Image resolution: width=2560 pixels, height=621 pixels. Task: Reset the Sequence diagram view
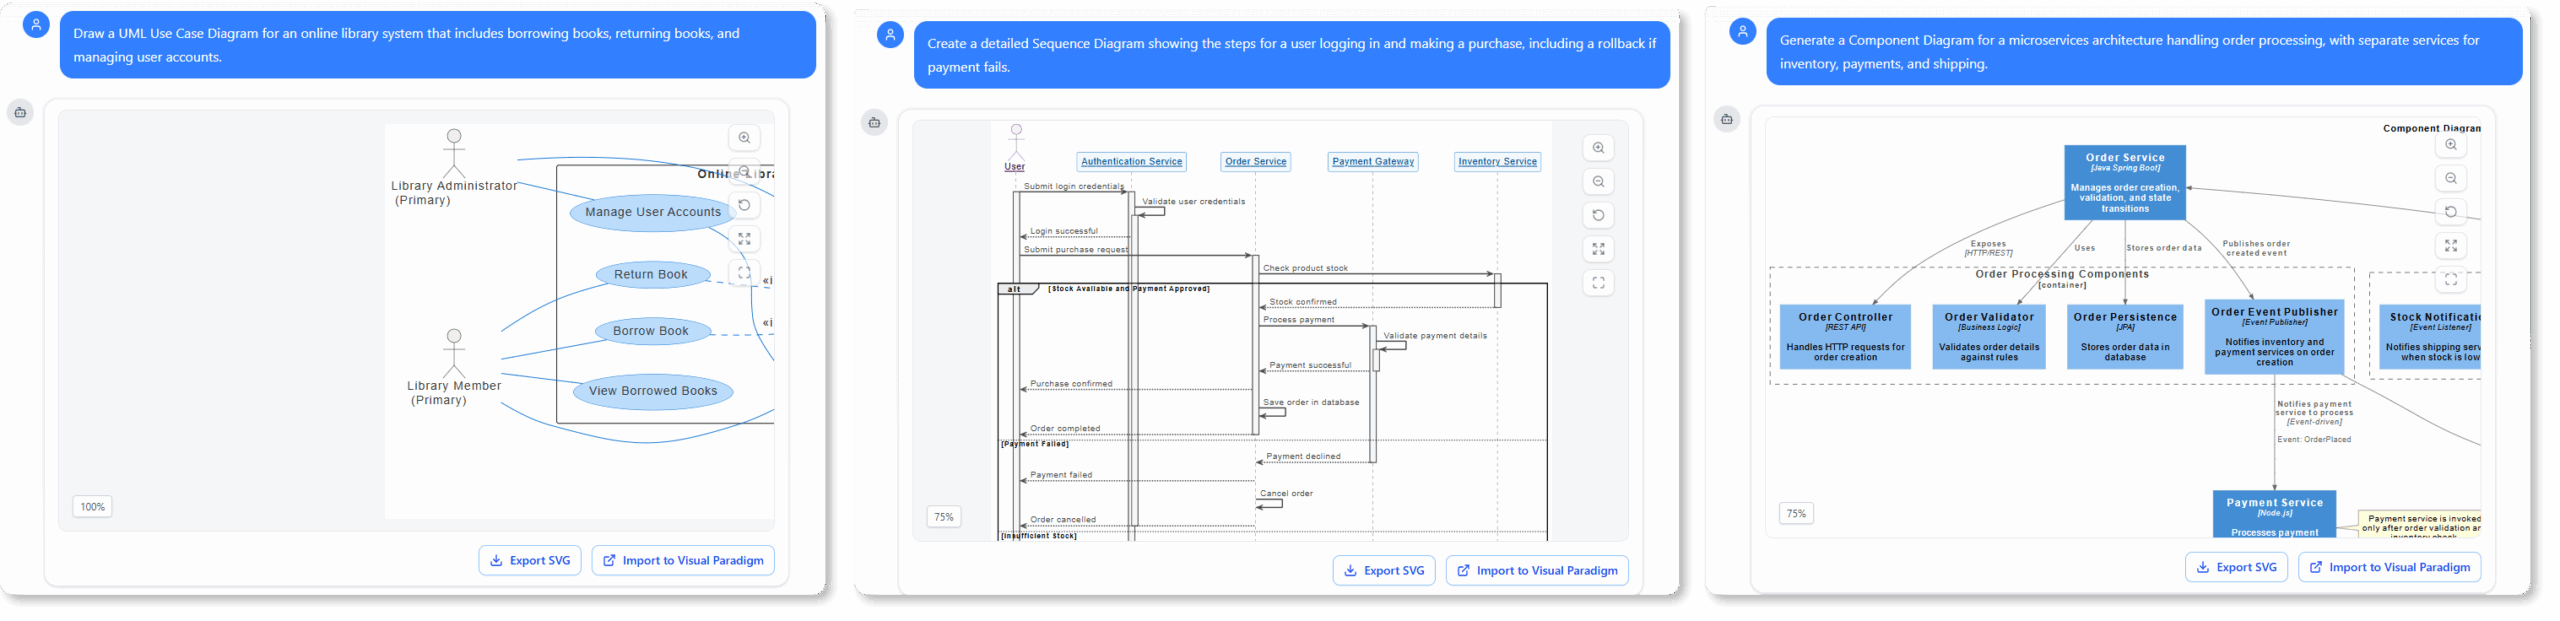tap(1598, 216)
